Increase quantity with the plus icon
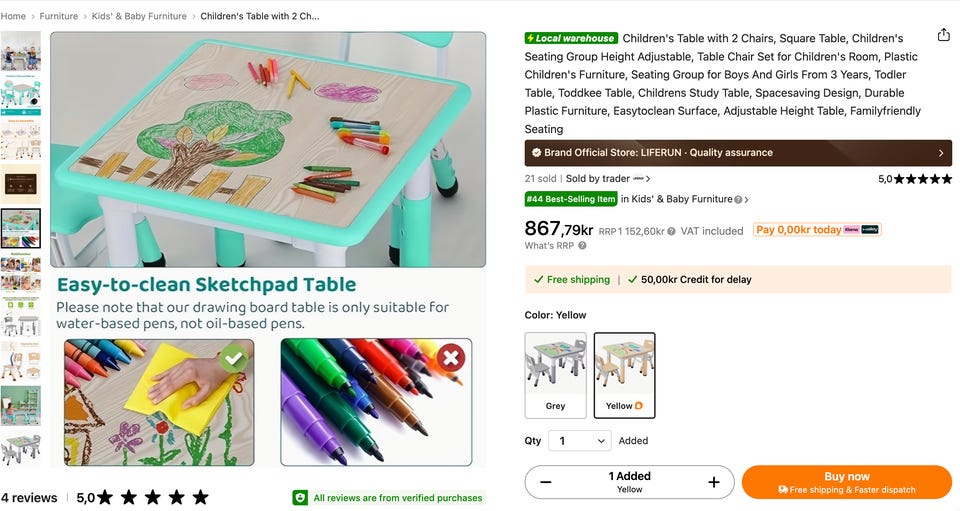 click(x=714, y=482)
